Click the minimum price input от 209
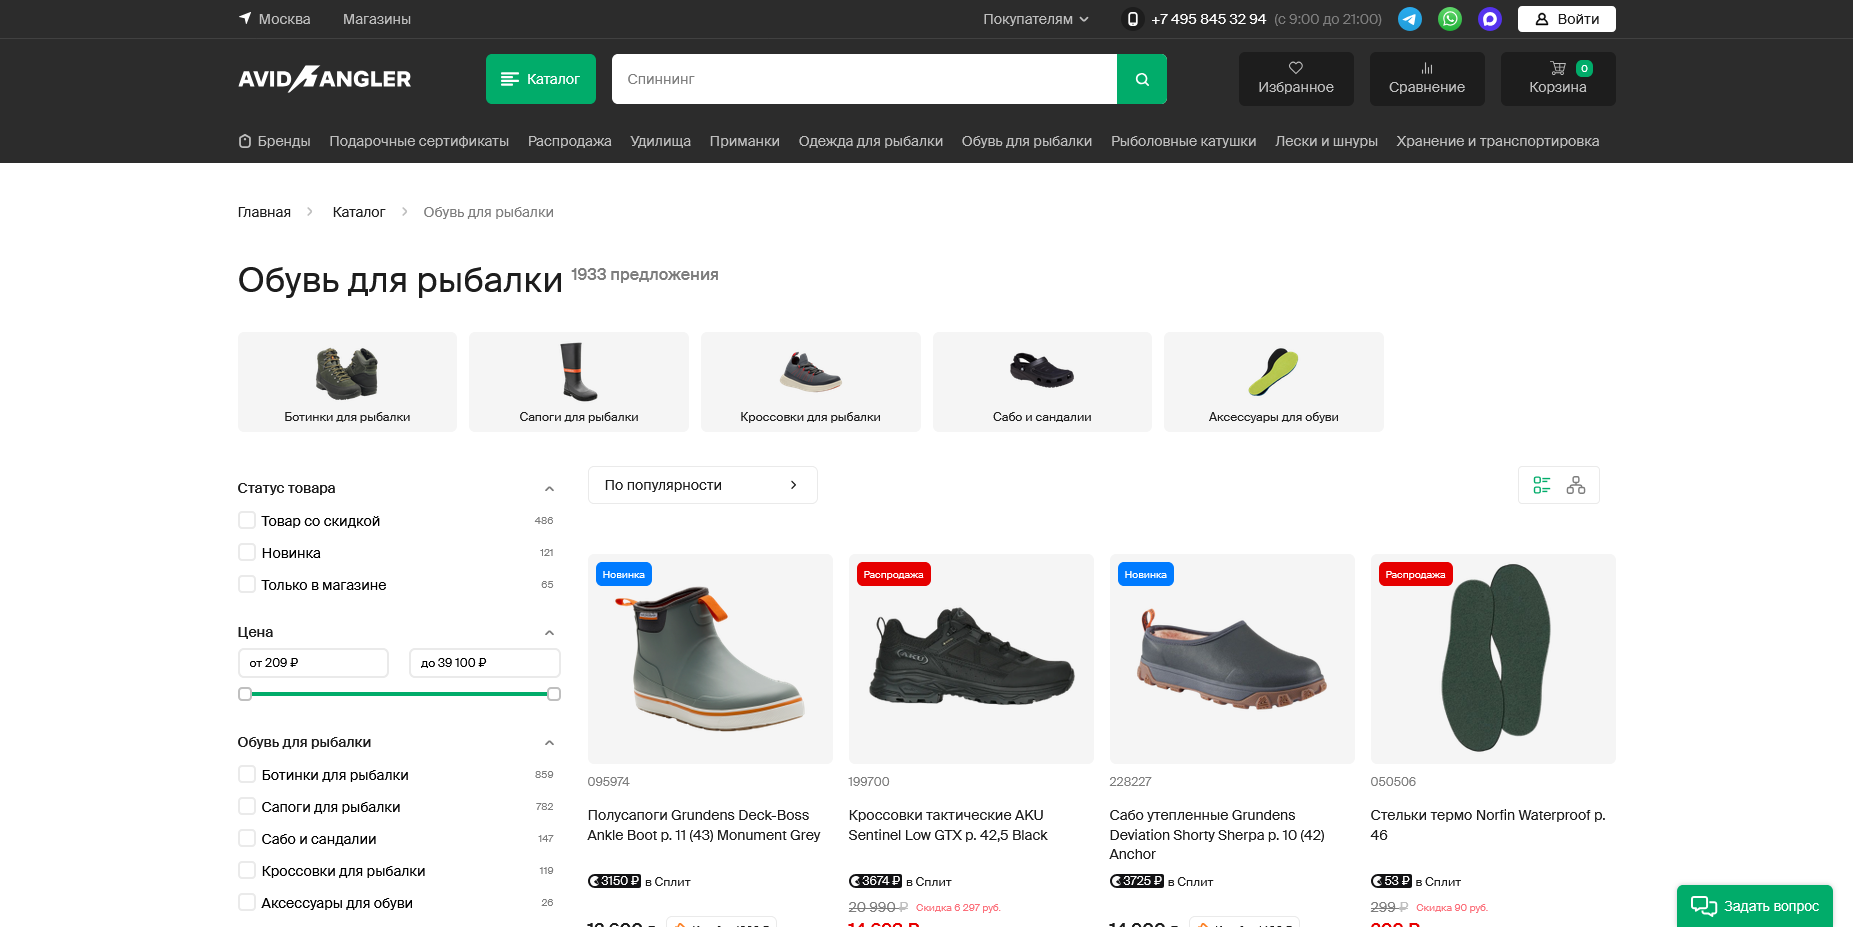 click(313, 663)
